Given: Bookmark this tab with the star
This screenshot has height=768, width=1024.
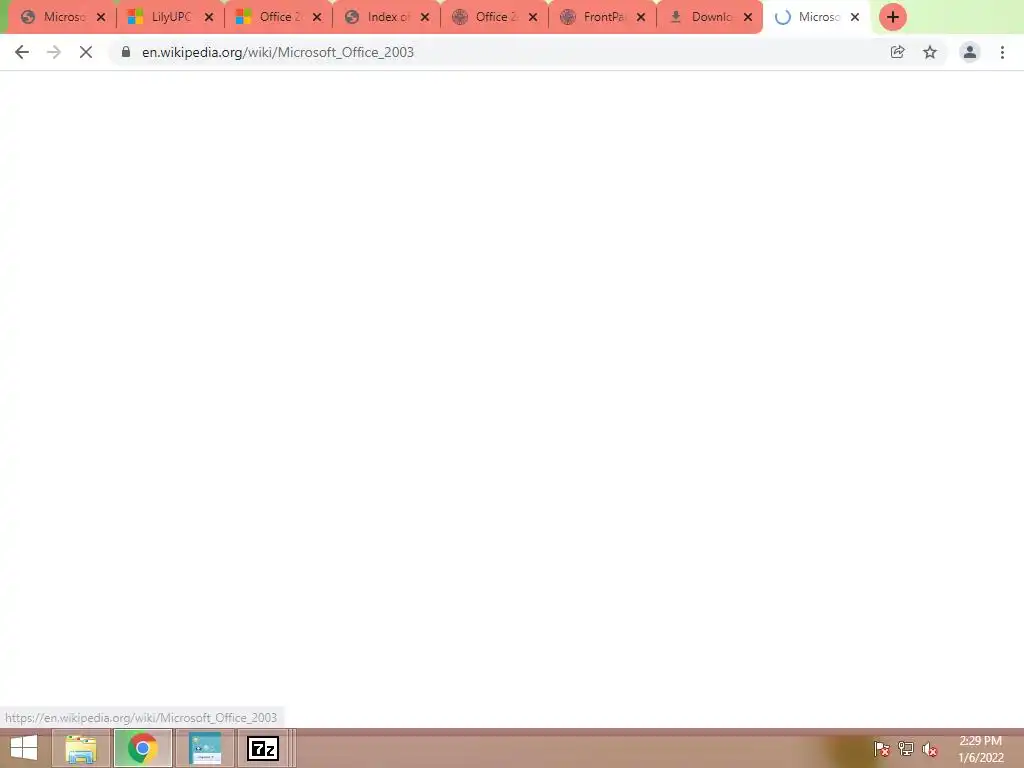Looking at the screenshot, I should [930, 52].
